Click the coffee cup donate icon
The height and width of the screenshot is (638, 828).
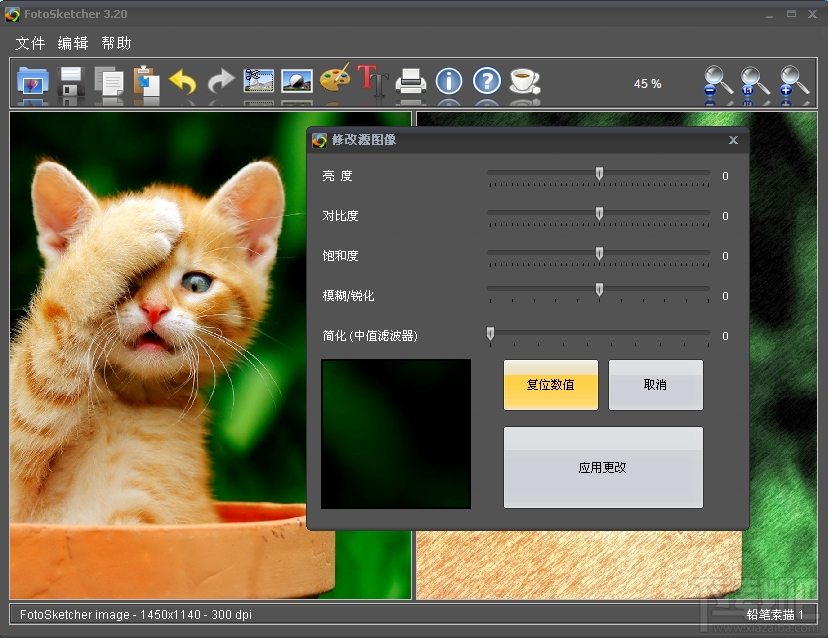[x=525, y=81]
